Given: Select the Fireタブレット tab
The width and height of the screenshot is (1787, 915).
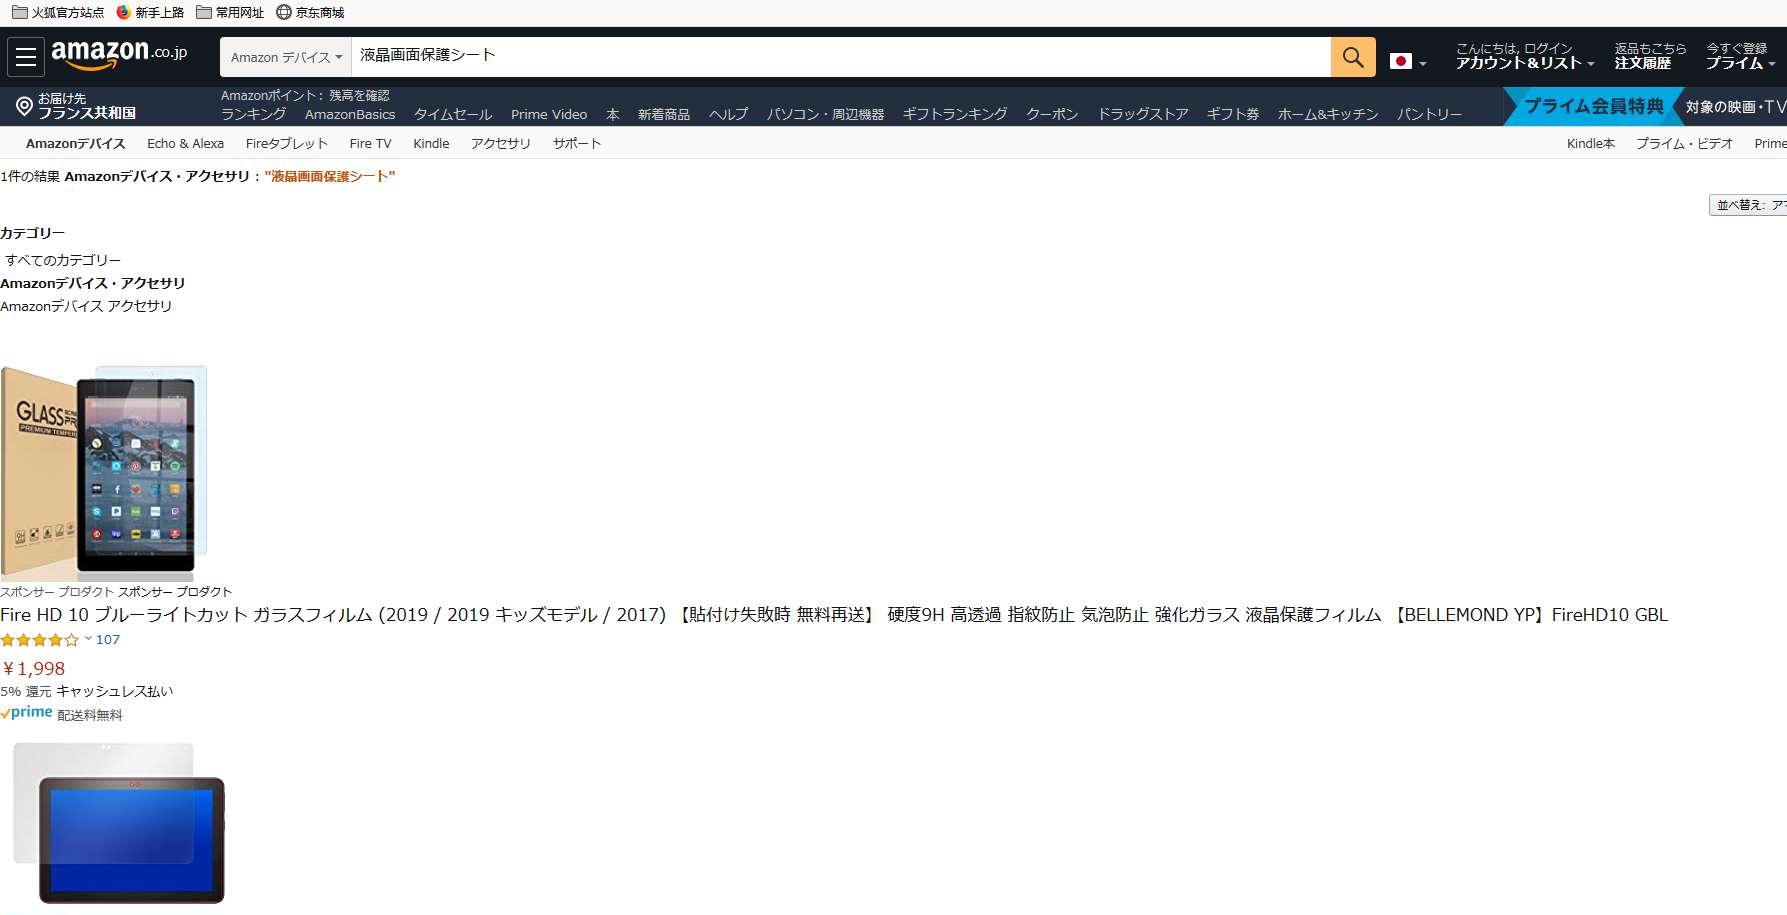Looking at the screenshot, I should (286, 143).
